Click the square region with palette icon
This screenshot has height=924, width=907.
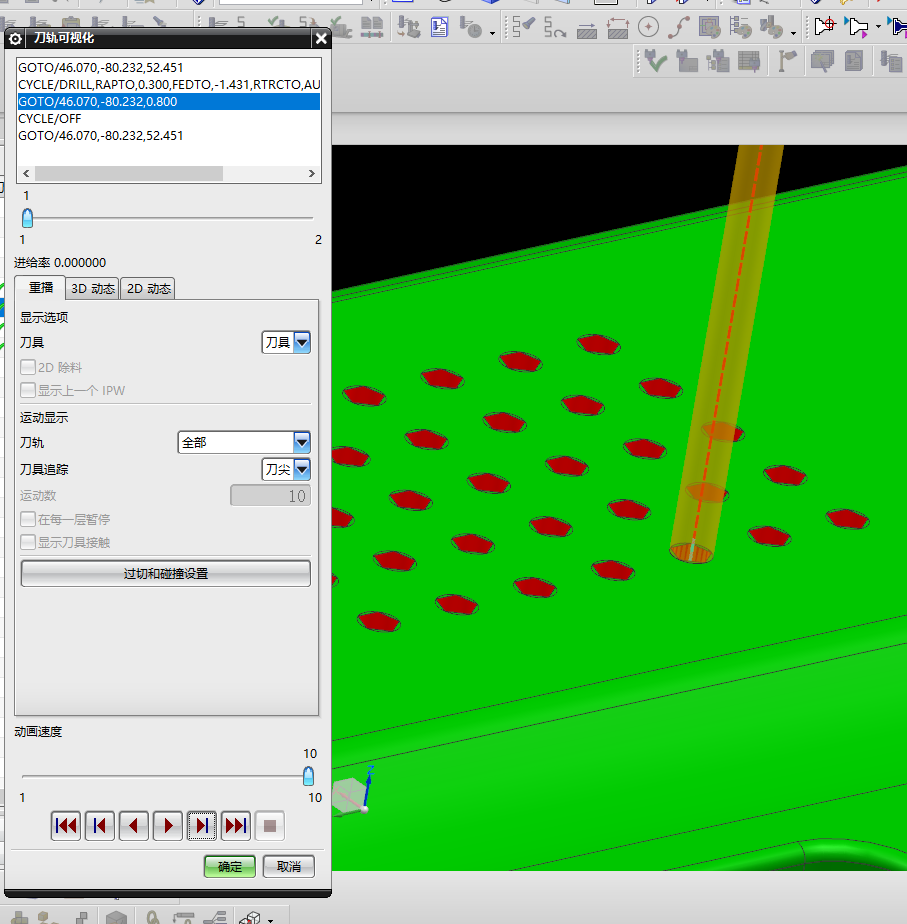pyautogui.click(x=710, y=27)
